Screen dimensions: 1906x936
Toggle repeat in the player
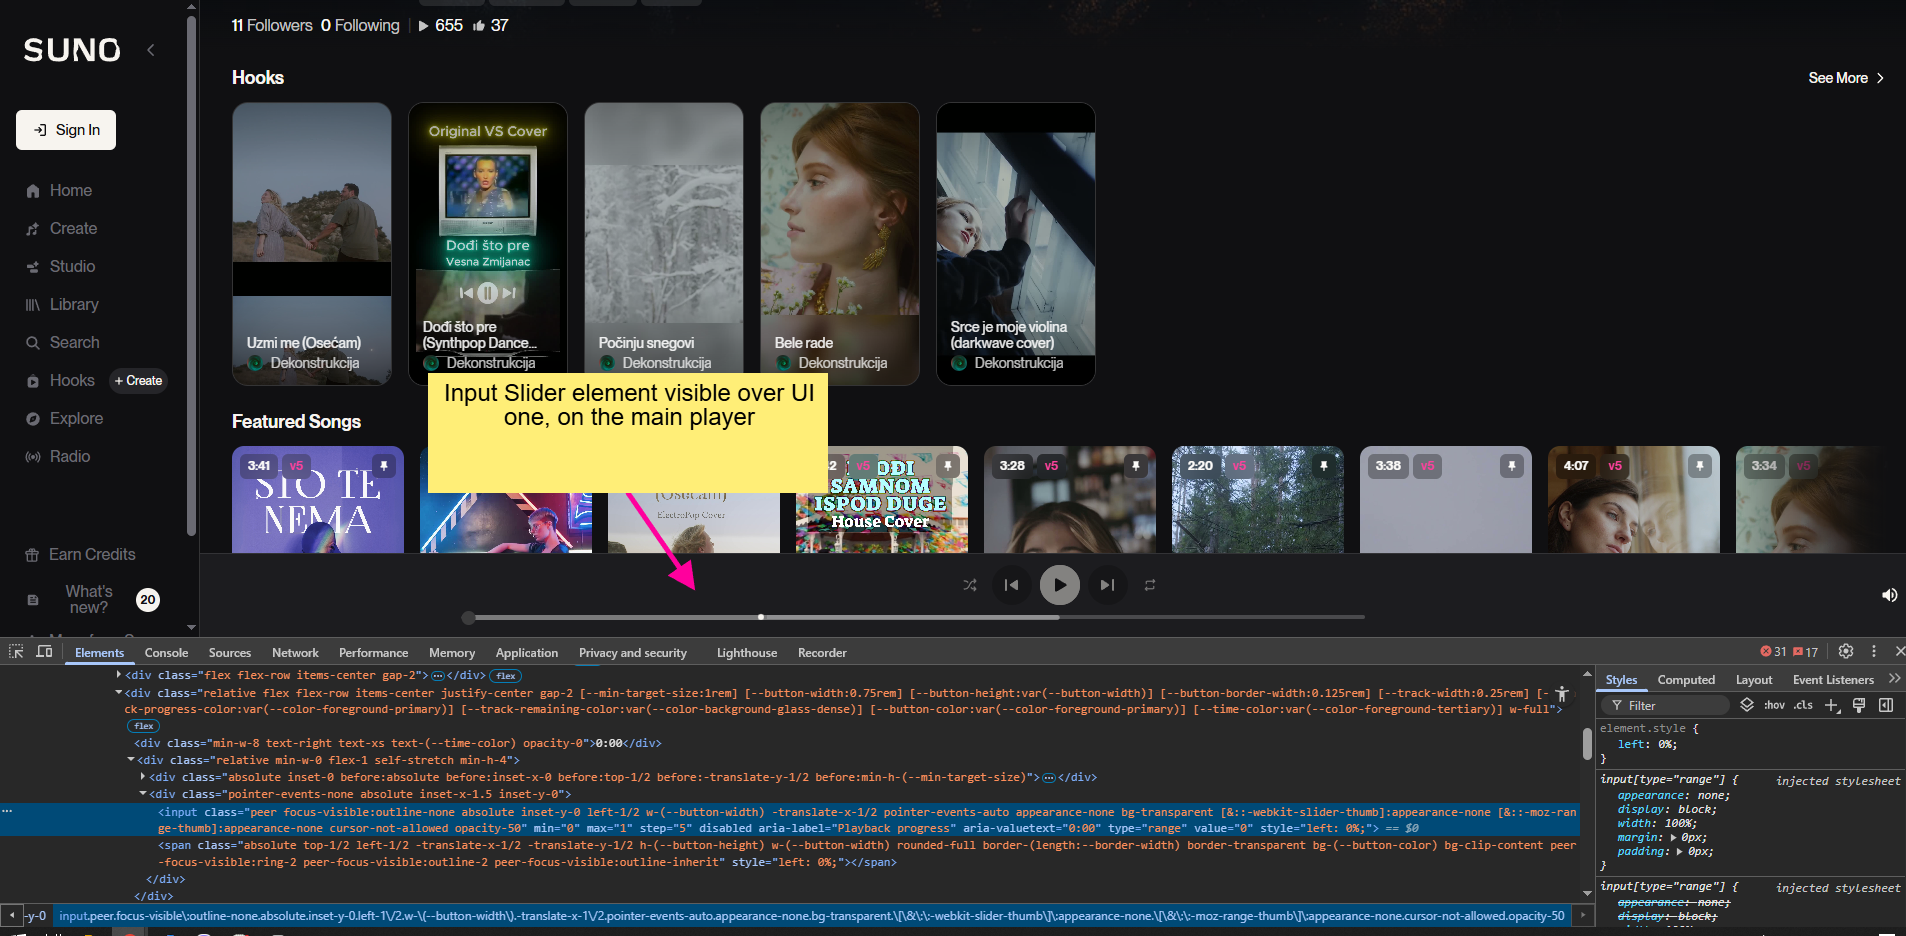(1150, 585)
